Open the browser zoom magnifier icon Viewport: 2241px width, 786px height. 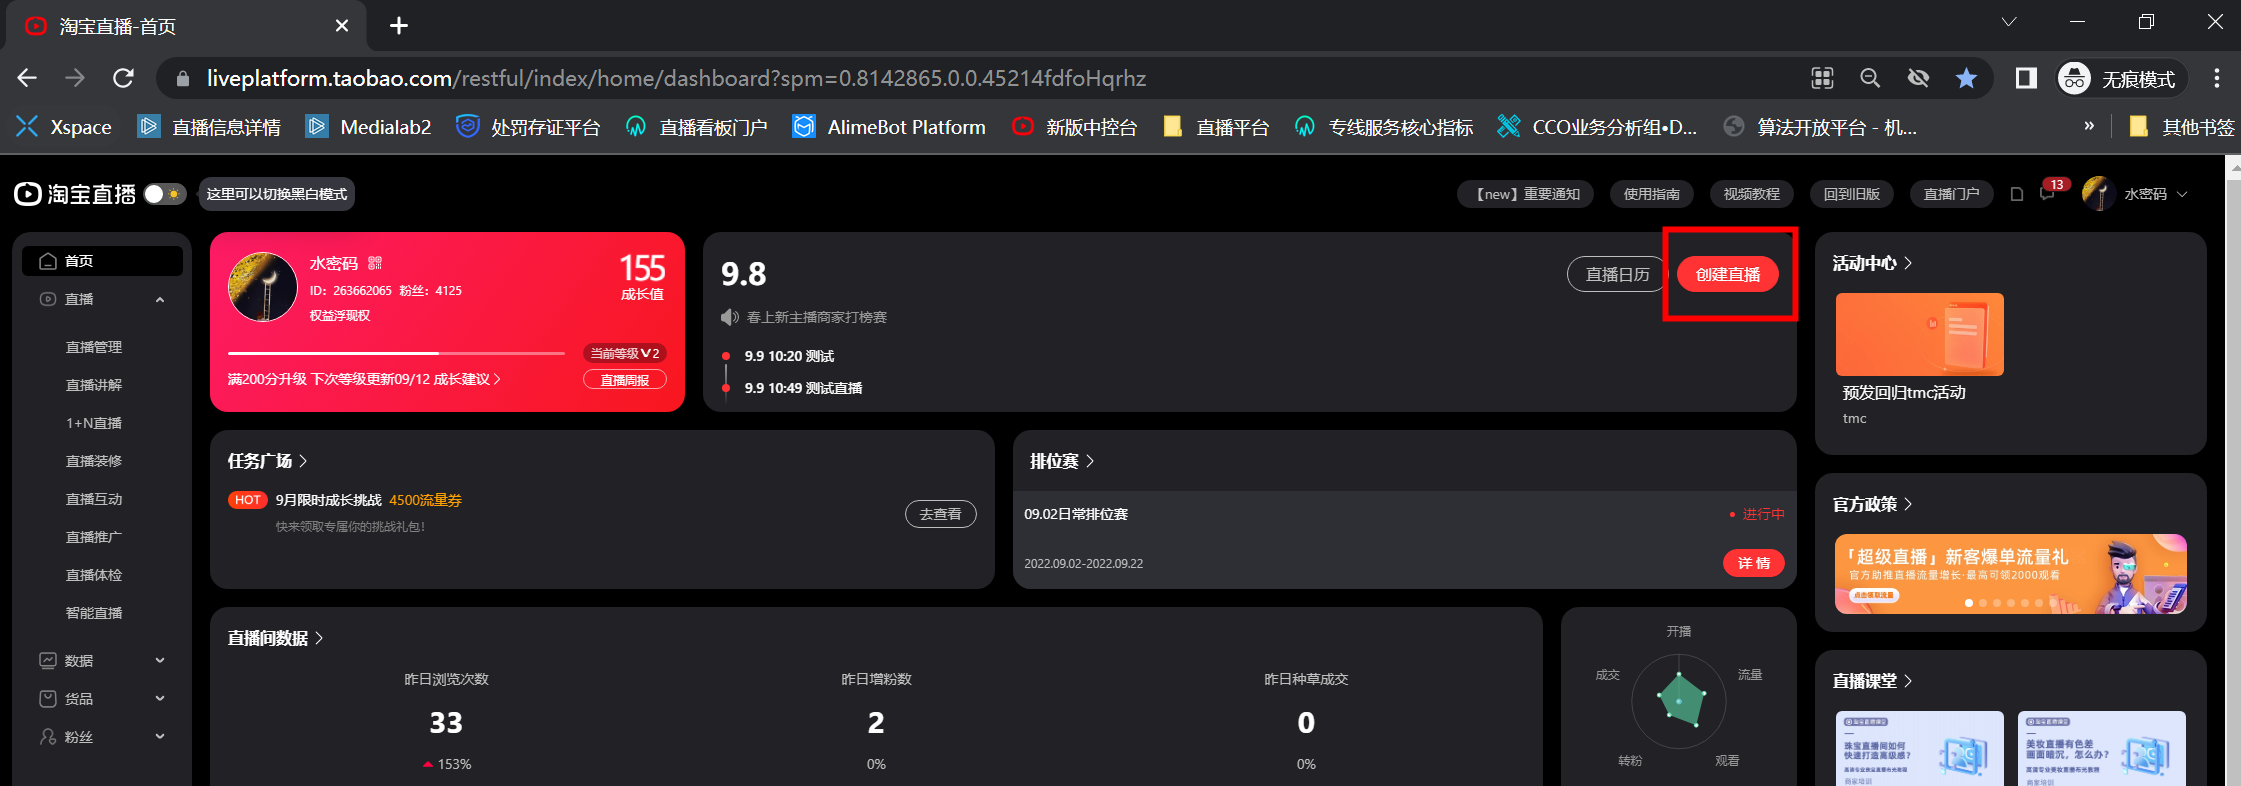point(1869,78)
